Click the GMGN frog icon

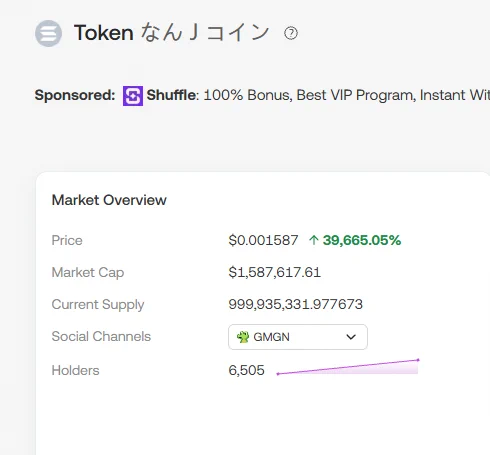pyautogui.click(x=243, y=337)
